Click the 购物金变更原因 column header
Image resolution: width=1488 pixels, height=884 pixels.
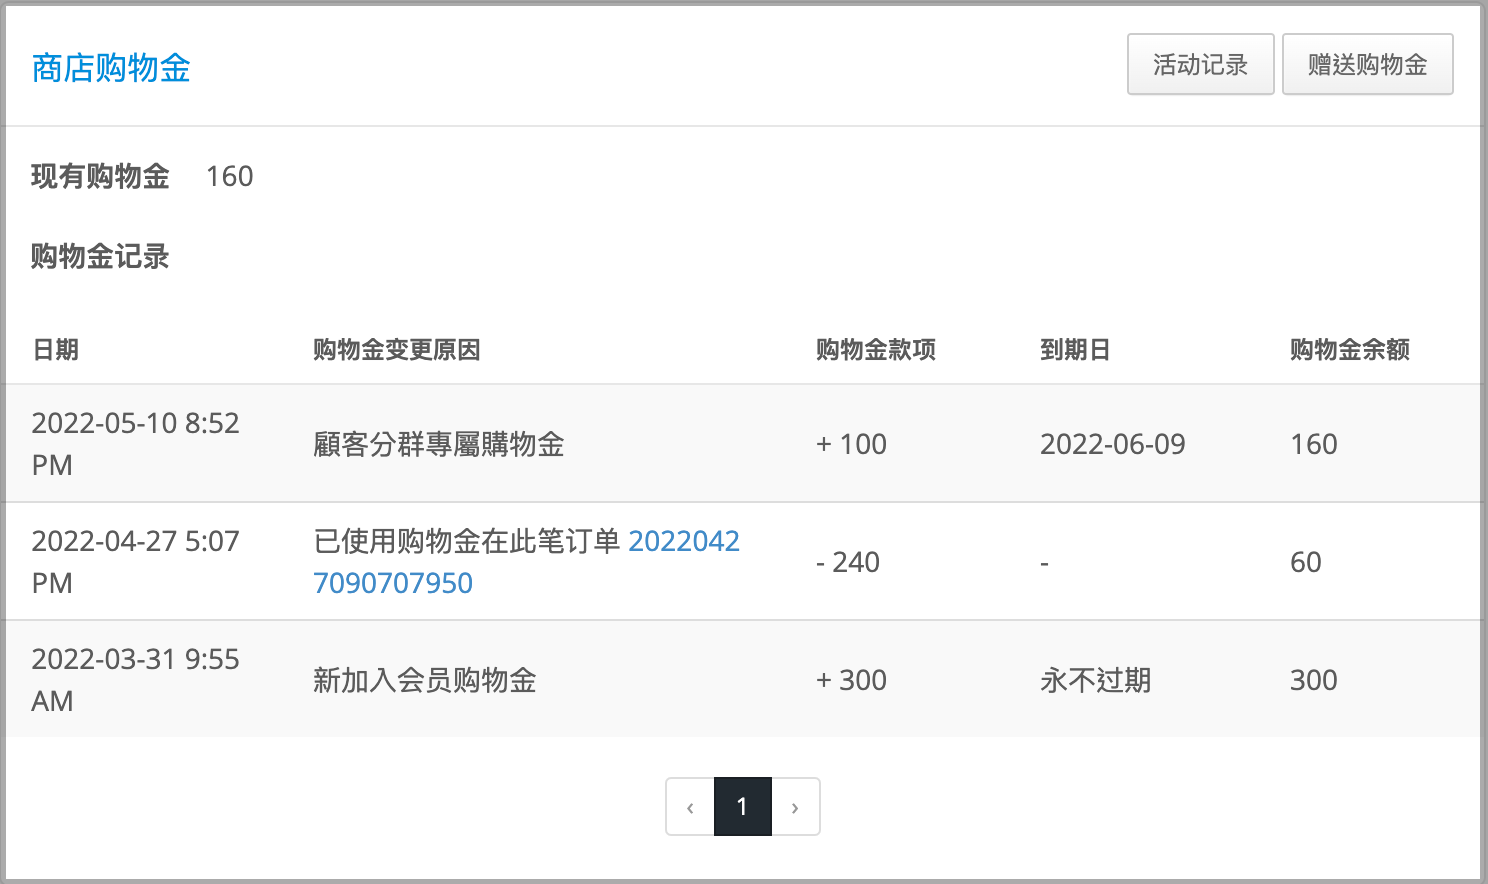pyautogui.click(x=397, y=349)
